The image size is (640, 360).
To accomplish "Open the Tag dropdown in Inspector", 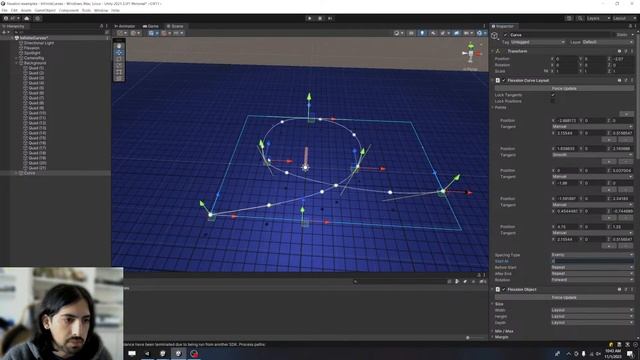I will tap(538, 42).
